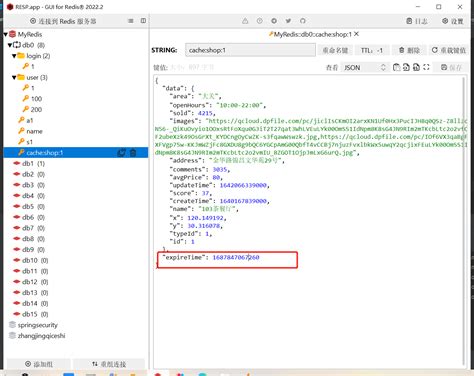Image resolution: width=474 pixels, height=376 pixels.
Task: Collapse the login namespace folder
Action: pyautogui.click(x=14, y=56)
